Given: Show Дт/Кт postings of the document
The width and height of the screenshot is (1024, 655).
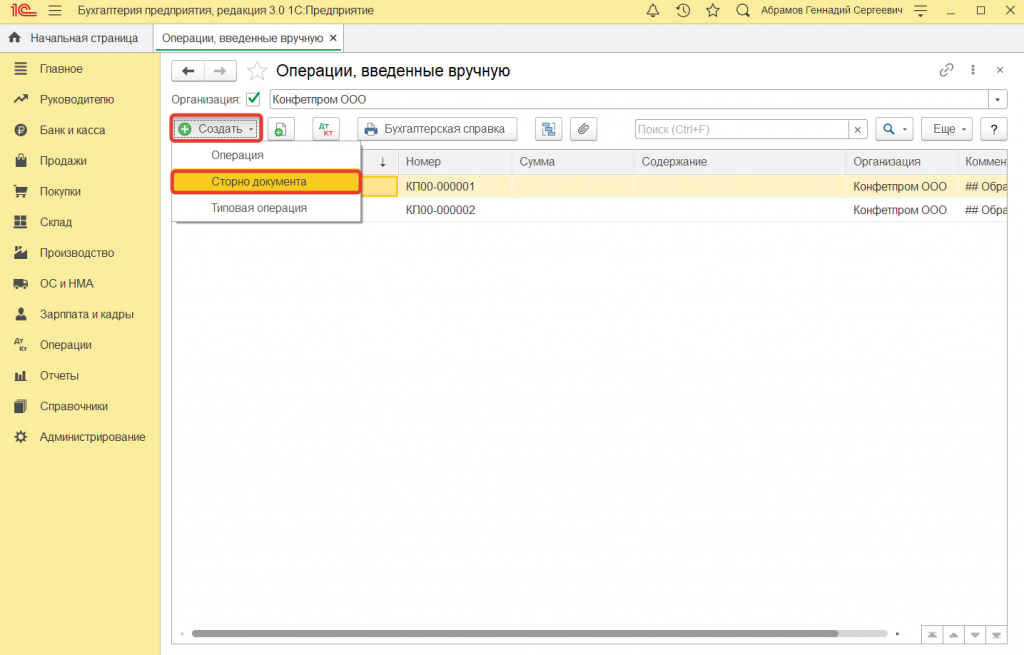Looking at the screenshot, I should click(326, 129).
